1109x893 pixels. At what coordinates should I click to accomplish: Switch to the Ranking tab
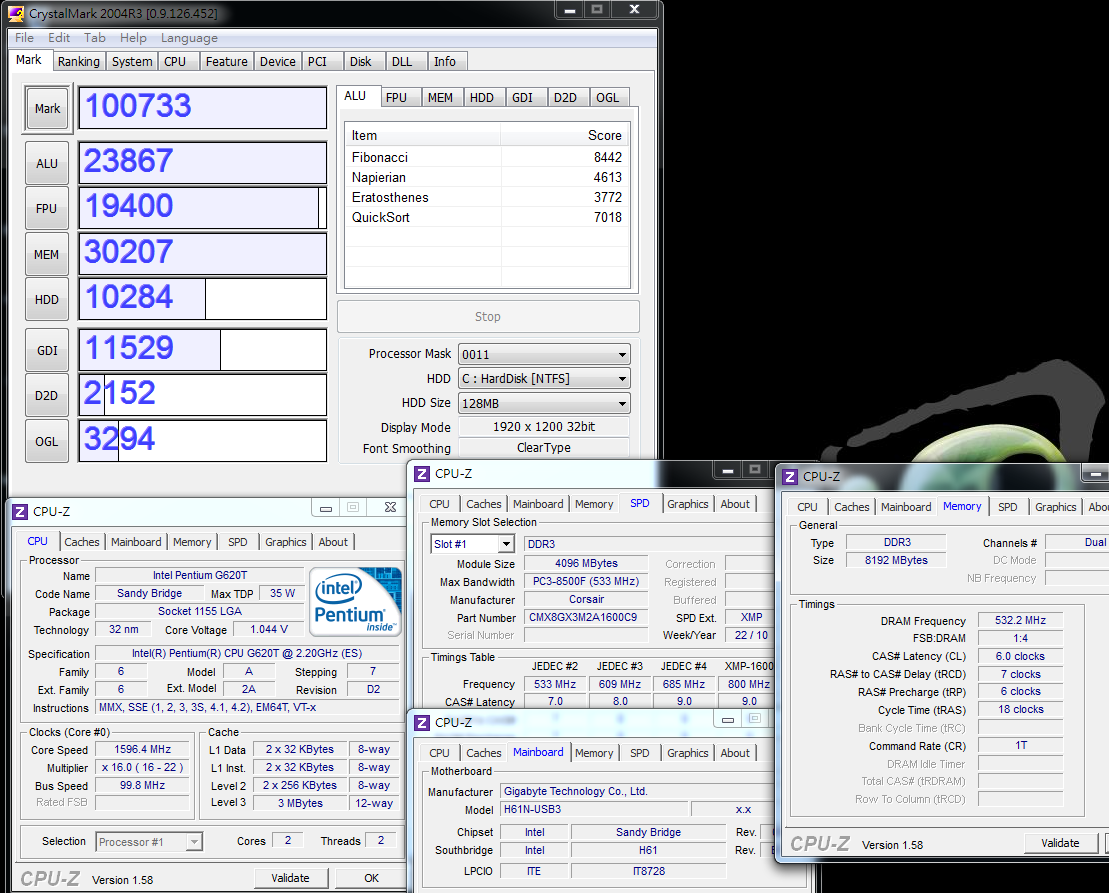pos(78,61)
